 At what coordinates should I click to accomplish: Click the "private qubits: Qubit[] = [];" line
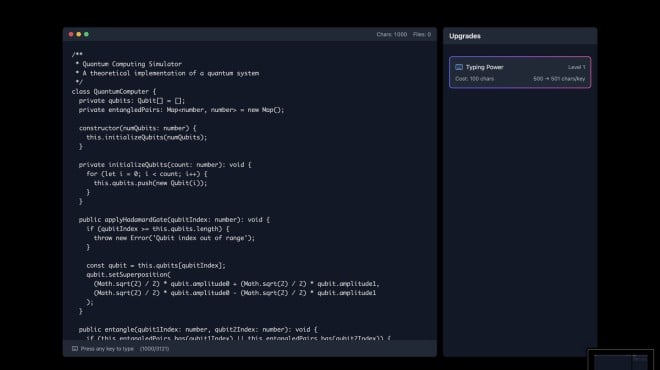pos(132,101)
